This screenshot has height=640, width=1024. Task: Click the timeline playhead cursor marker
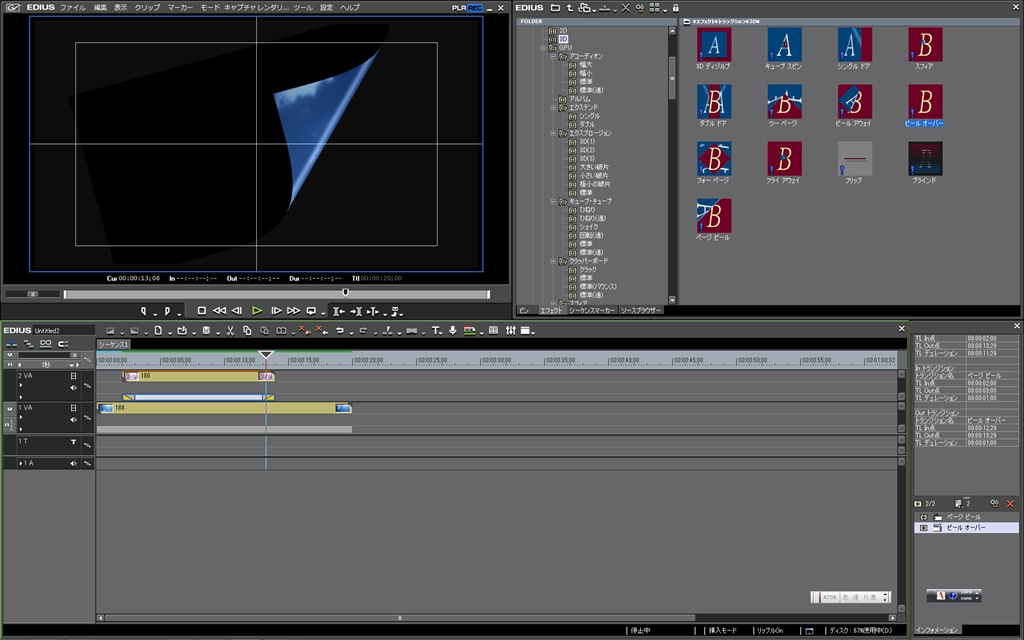[266, 355]
